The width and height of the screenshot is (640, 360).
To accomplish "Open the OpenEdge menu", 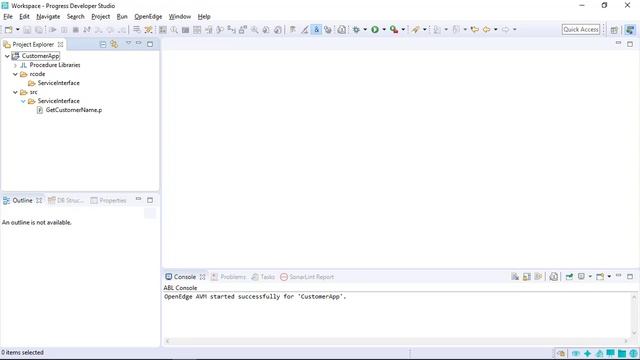I will [148, 17].
